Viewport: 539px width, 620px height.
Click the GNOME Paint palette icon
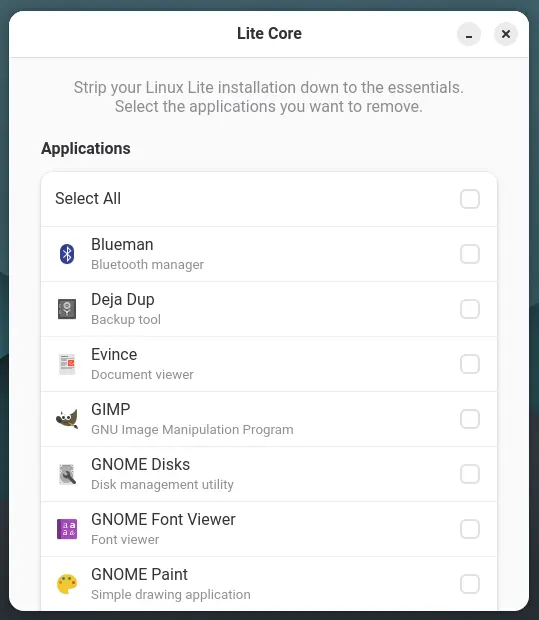[67, 584]
